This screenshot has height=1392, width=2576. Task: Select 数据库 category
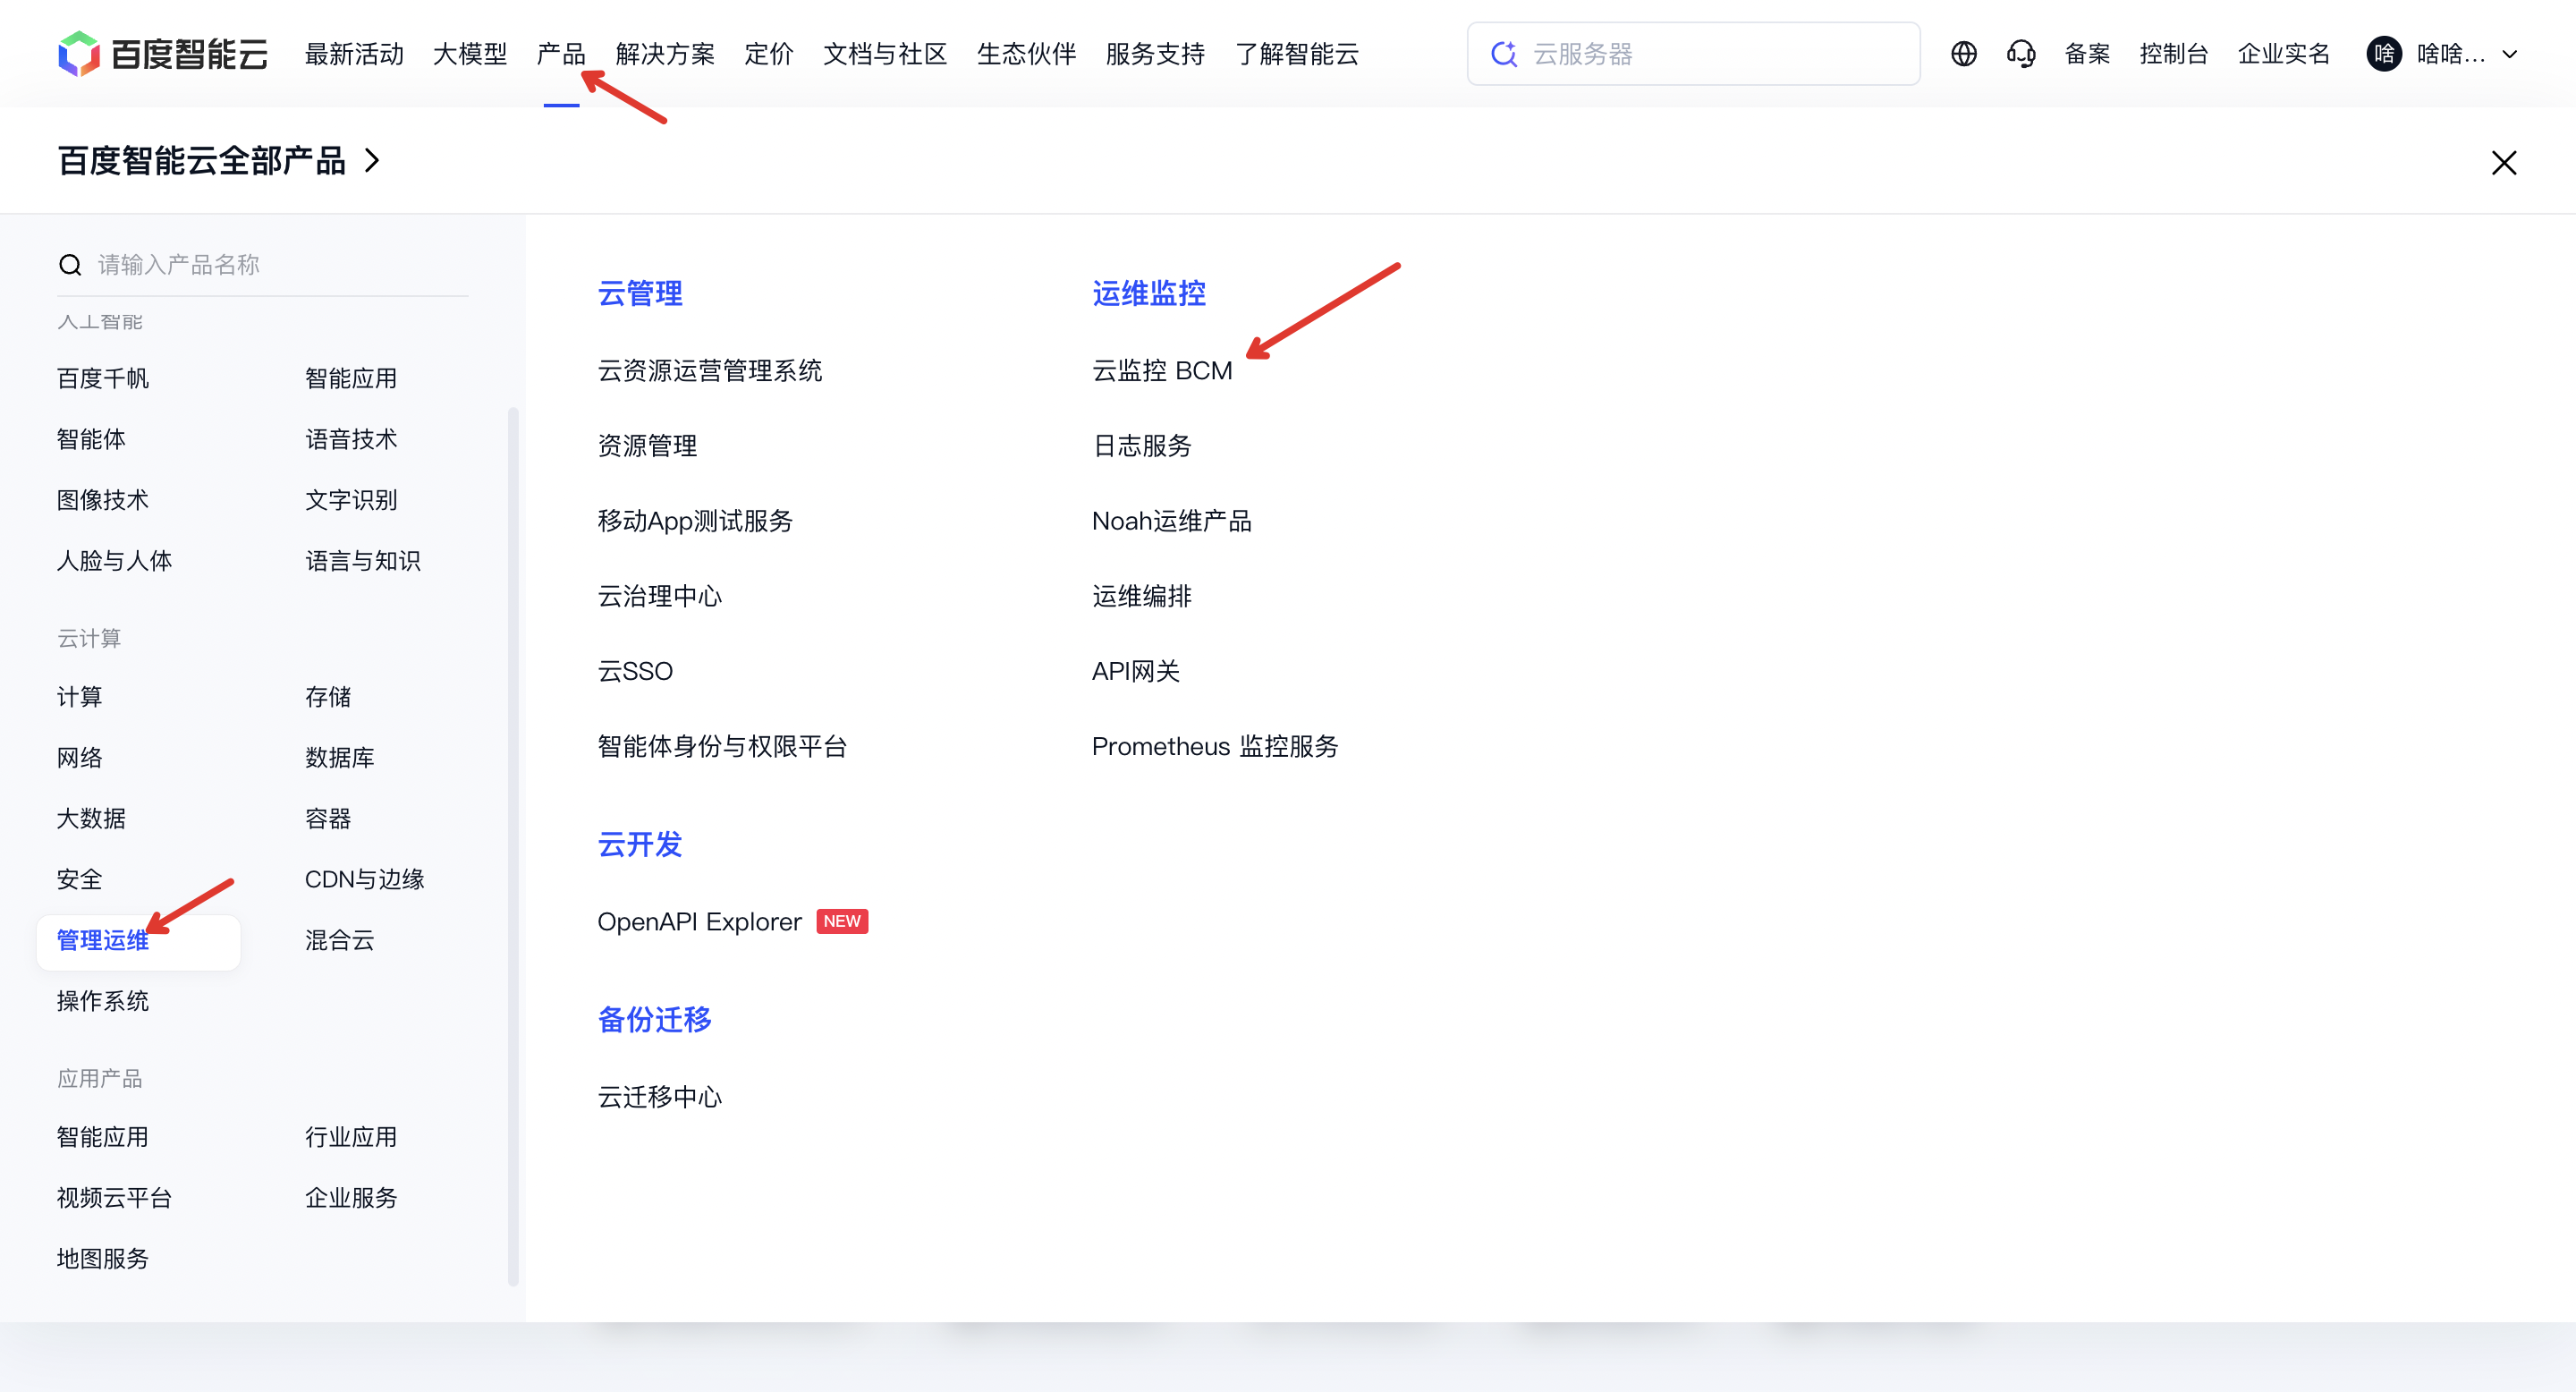tap(340, 758)
